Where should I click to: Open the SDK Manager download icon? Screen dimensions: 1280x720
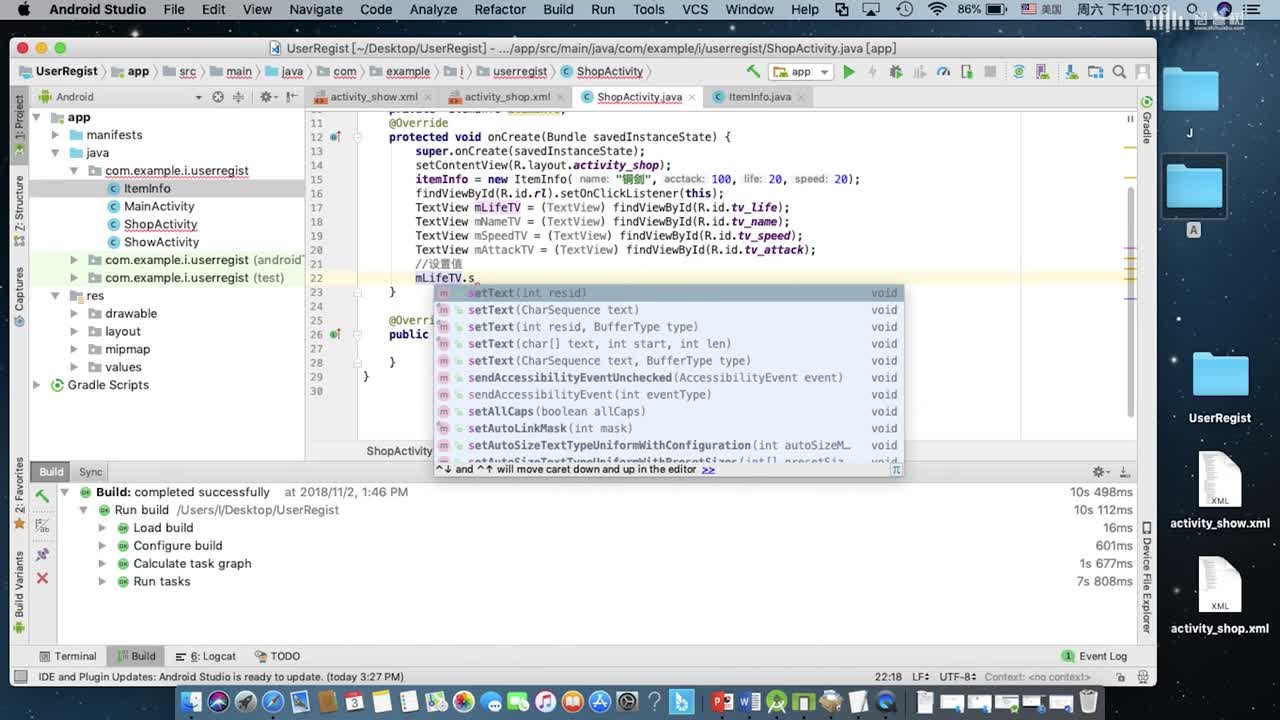click(x=1069, y=72)
